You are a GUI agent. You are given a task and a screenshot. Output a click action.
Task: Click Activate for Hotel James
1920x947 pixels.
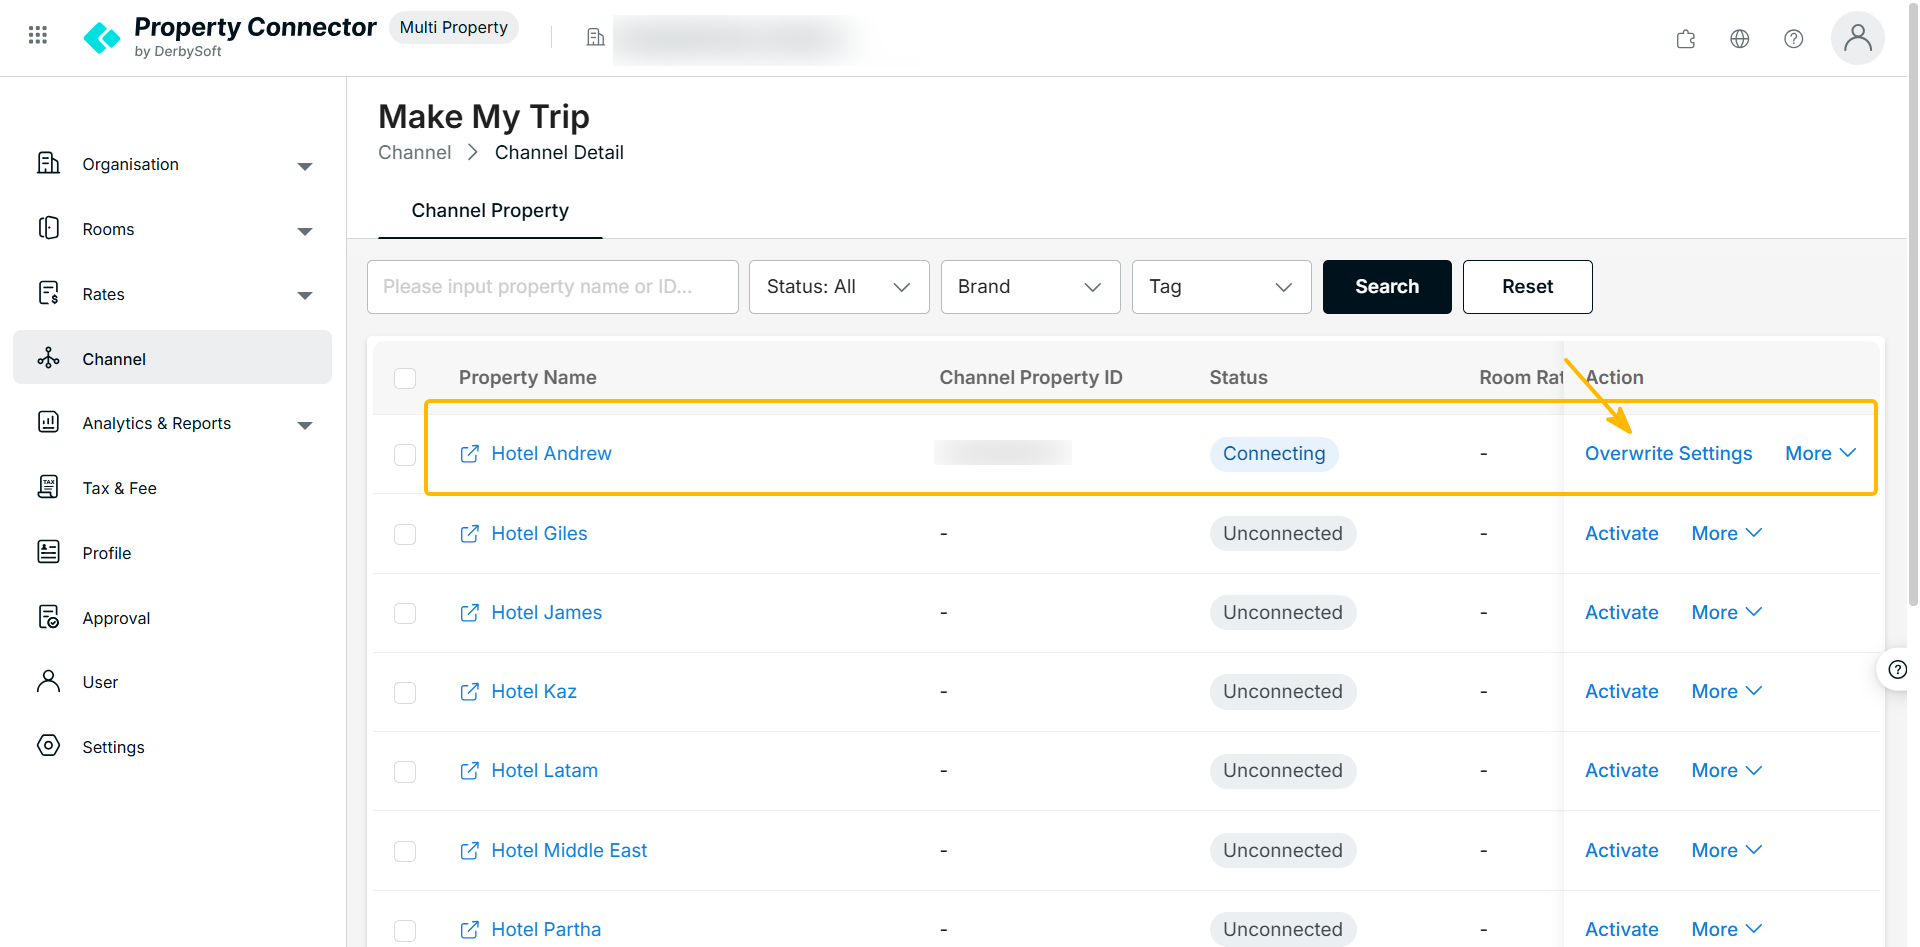point(1622,613)
